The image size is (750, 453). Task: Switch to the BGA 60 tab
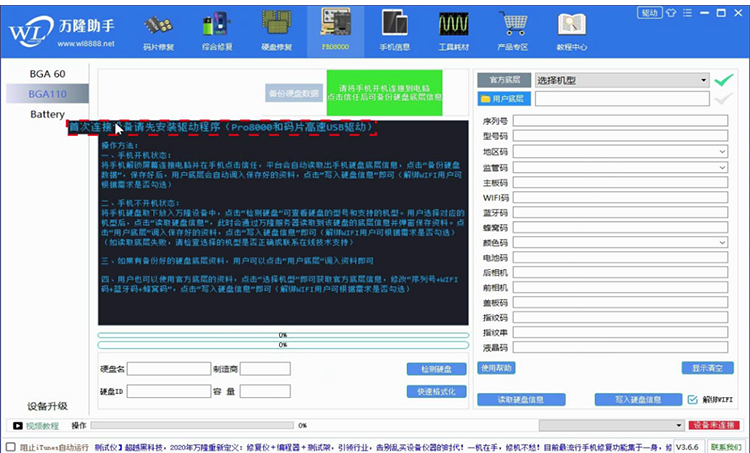[x=47, y=74]
